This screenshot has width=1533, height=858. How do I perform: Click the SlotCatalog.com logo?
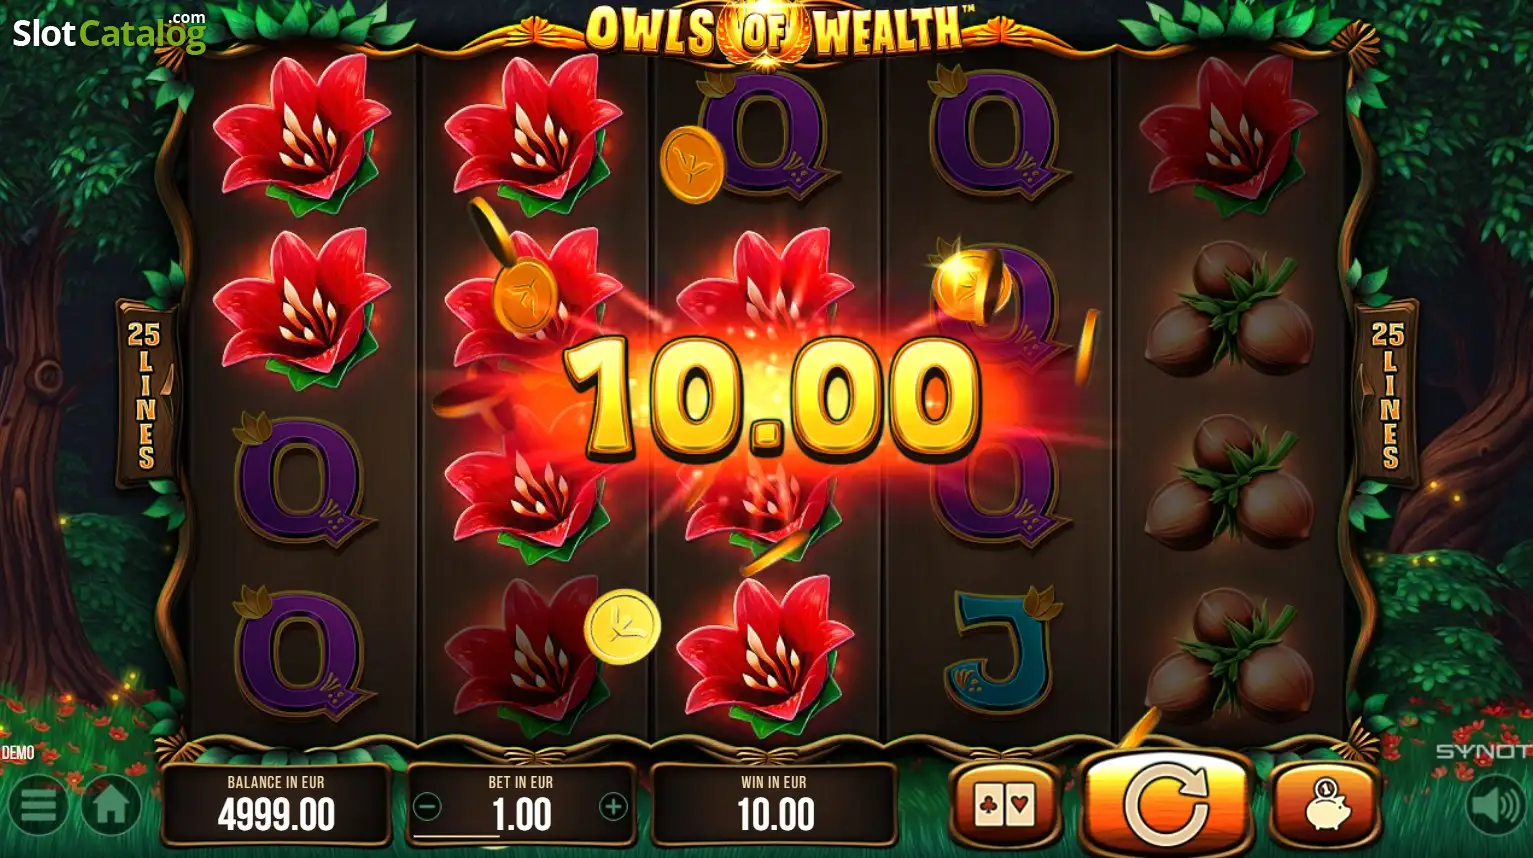[109, 32]
